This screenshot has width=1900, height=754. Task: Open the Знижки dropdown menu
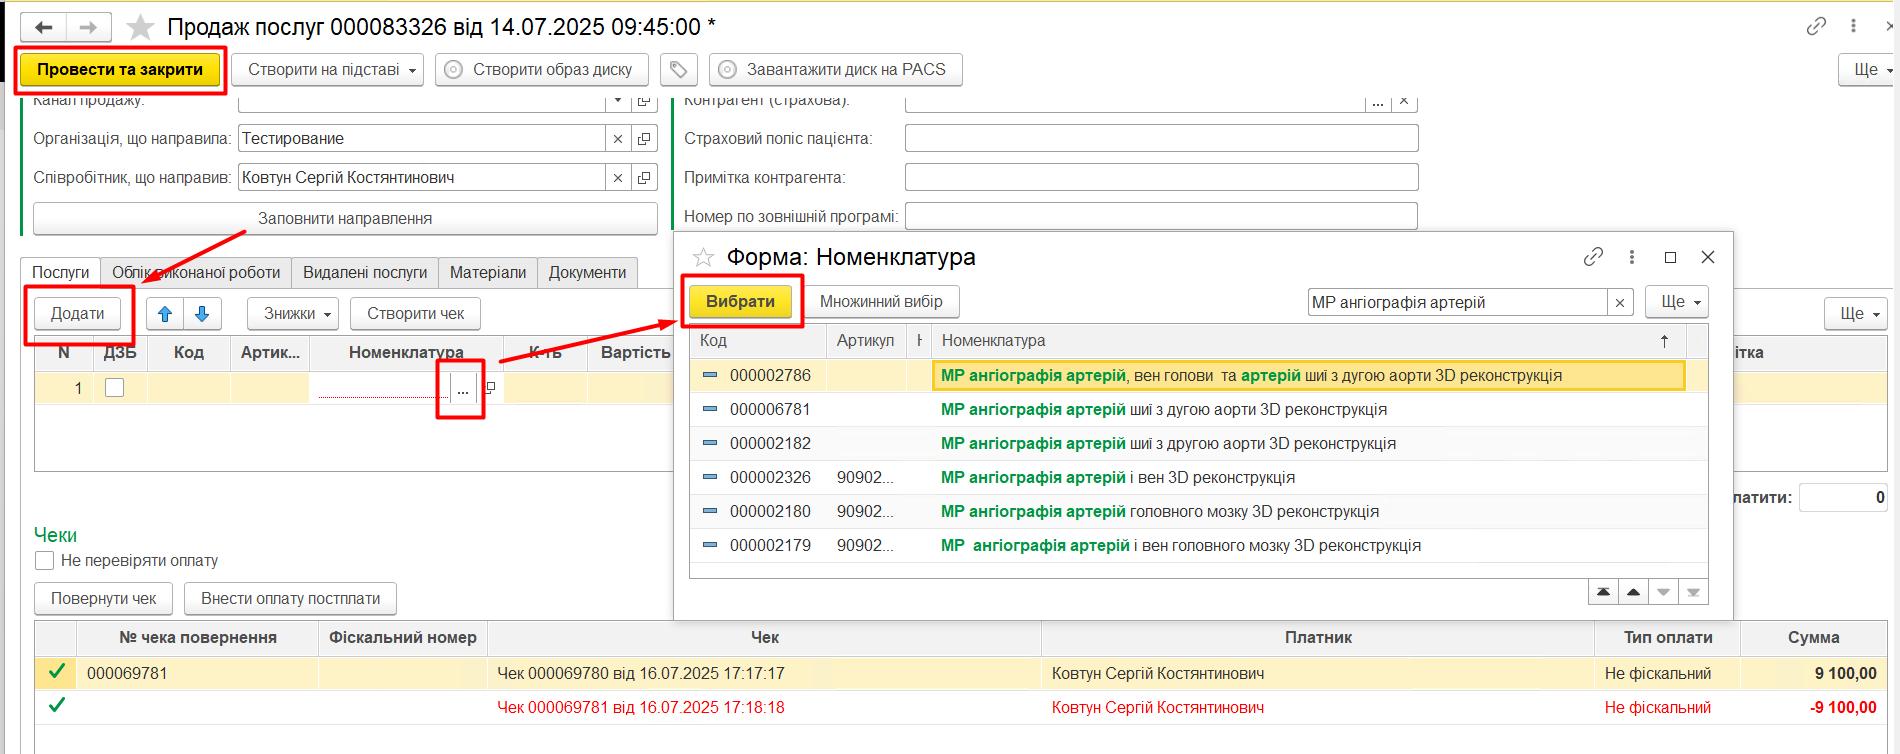pos(293,314)
